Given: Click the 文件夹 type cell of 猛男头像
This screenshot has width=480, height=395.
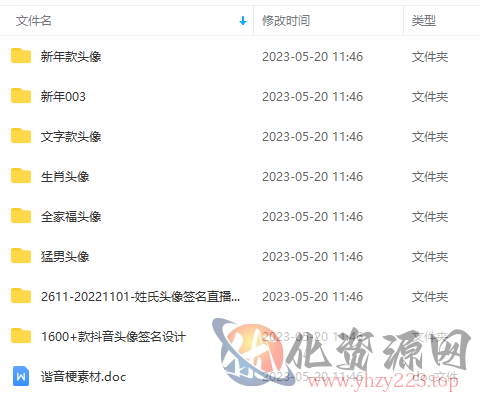Looking at the screenshot, I should (x=430, y=257).
